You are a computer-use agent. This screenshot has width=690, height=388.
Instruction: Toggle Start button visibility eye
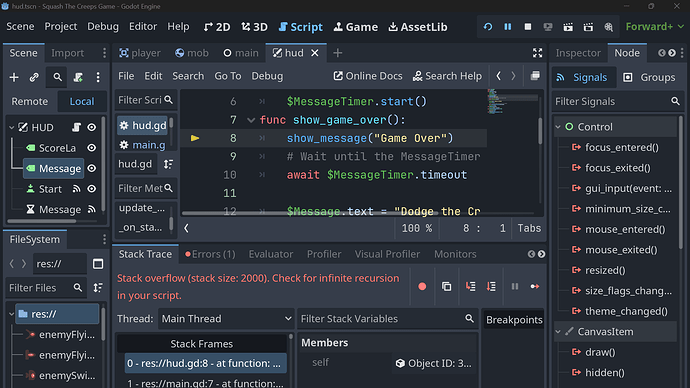click(x=92, y=189)
